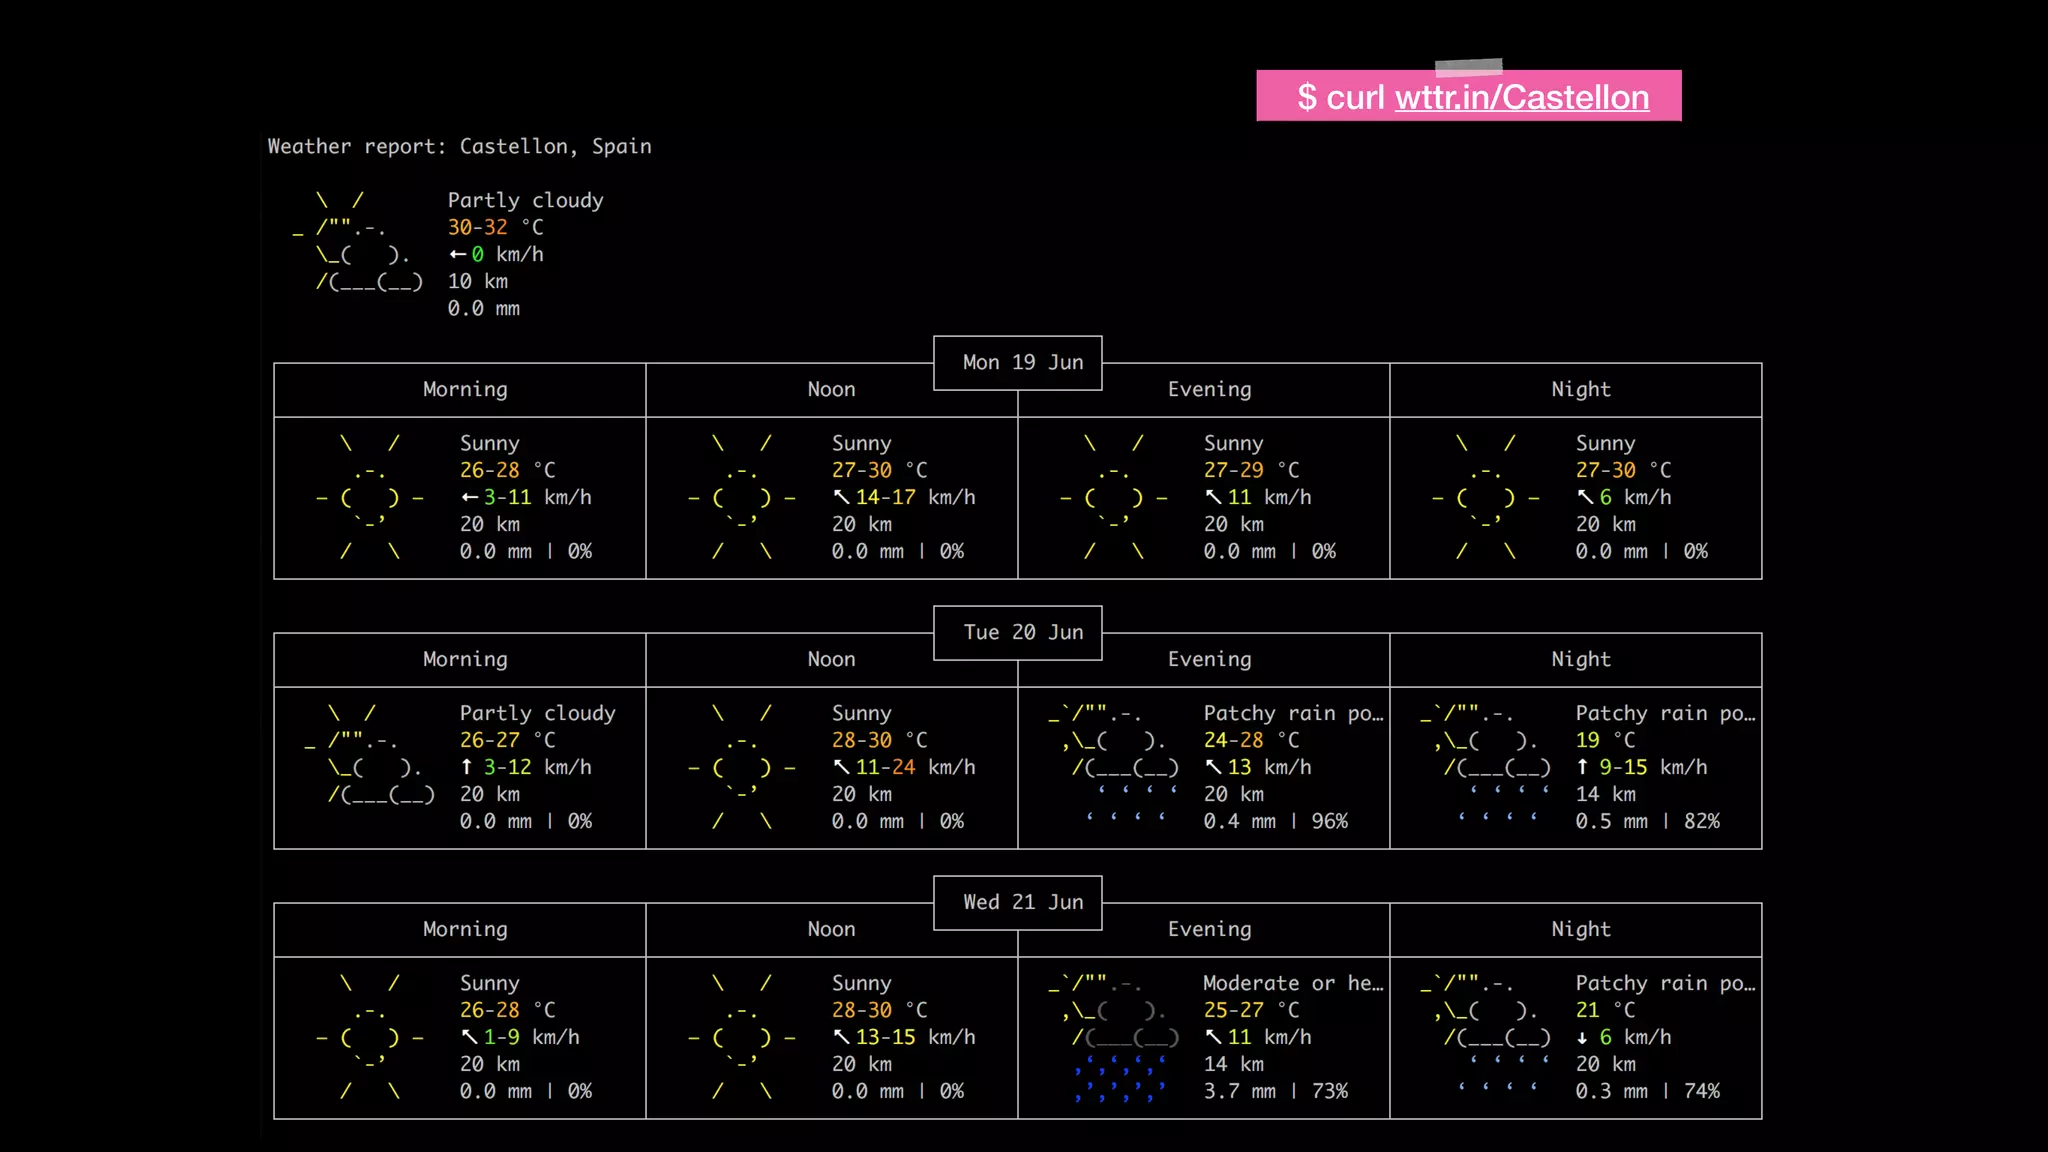Click Tuesday's Night column header
Viewport: 2048px width, 1152px height.
point(1580,659)
